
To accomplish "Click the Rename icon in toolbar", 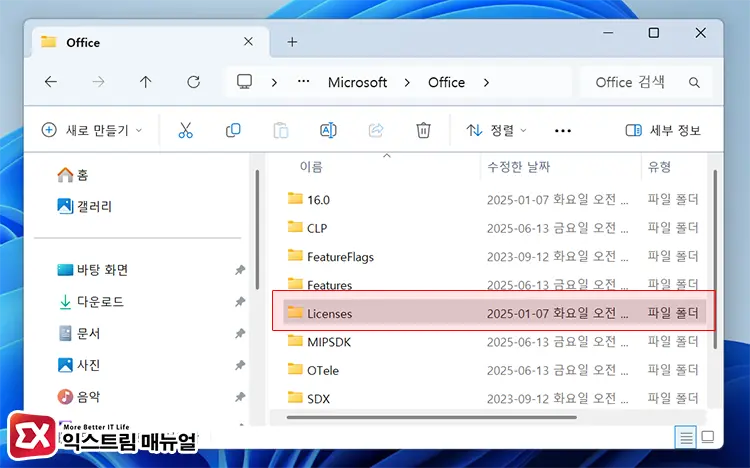I will coord(328,130).
